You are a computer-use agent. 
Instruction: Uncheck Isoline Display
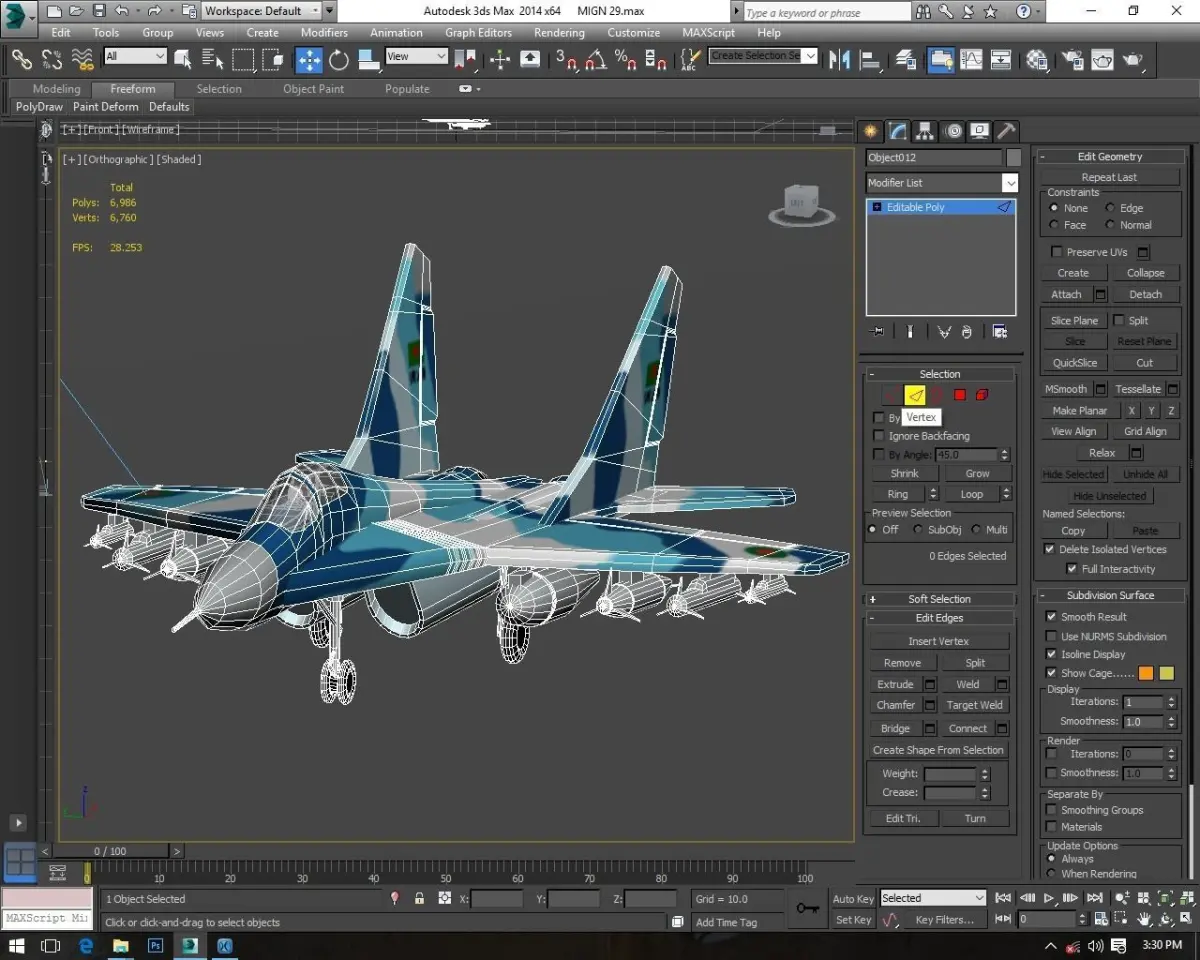click(x=1051, y=654)
